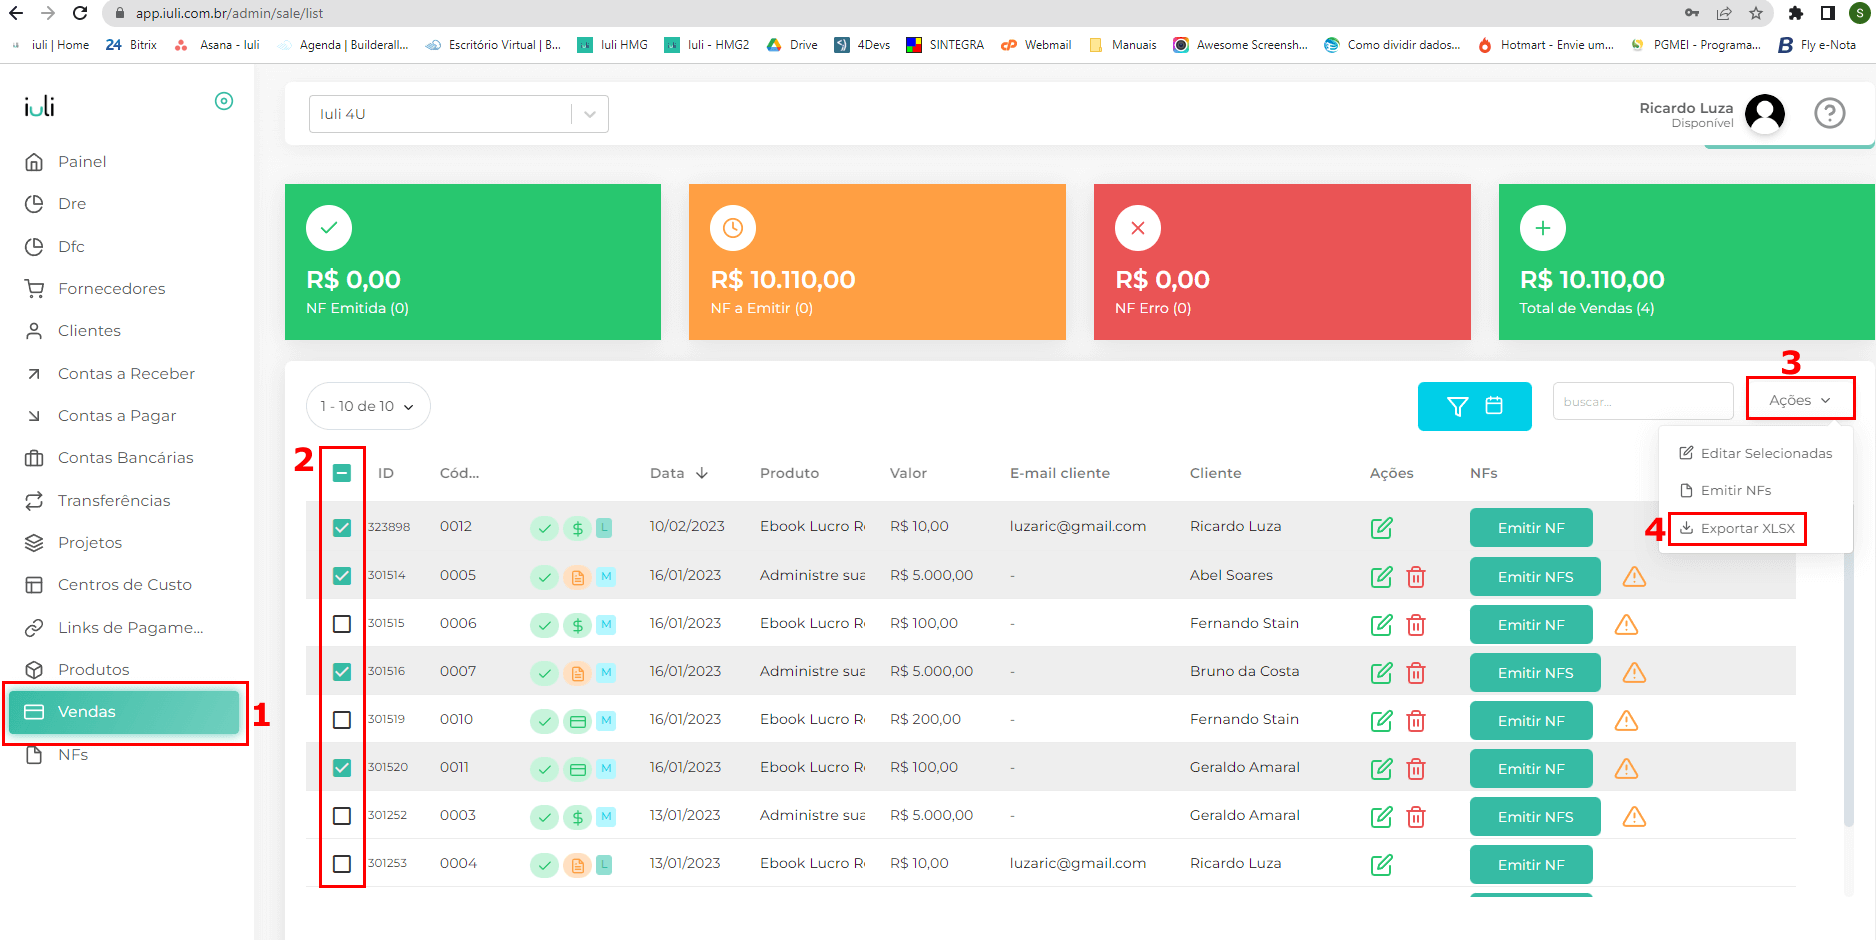
Task: Check the checkbox for sale 301515
Action: coord(342,624)
